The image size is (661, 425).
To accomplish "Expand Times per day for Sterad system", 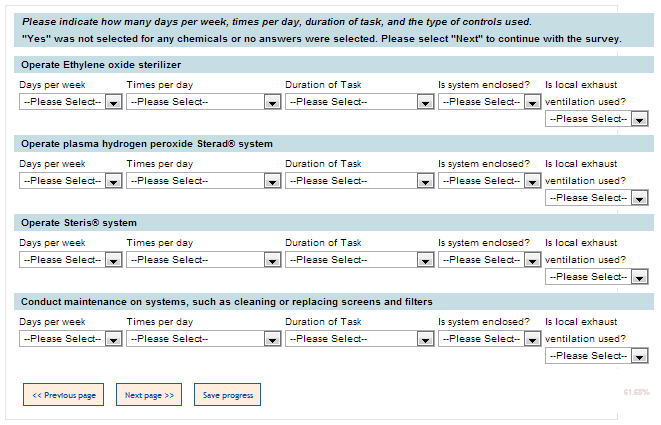I will pyautogui.click(x=204, y=181).
